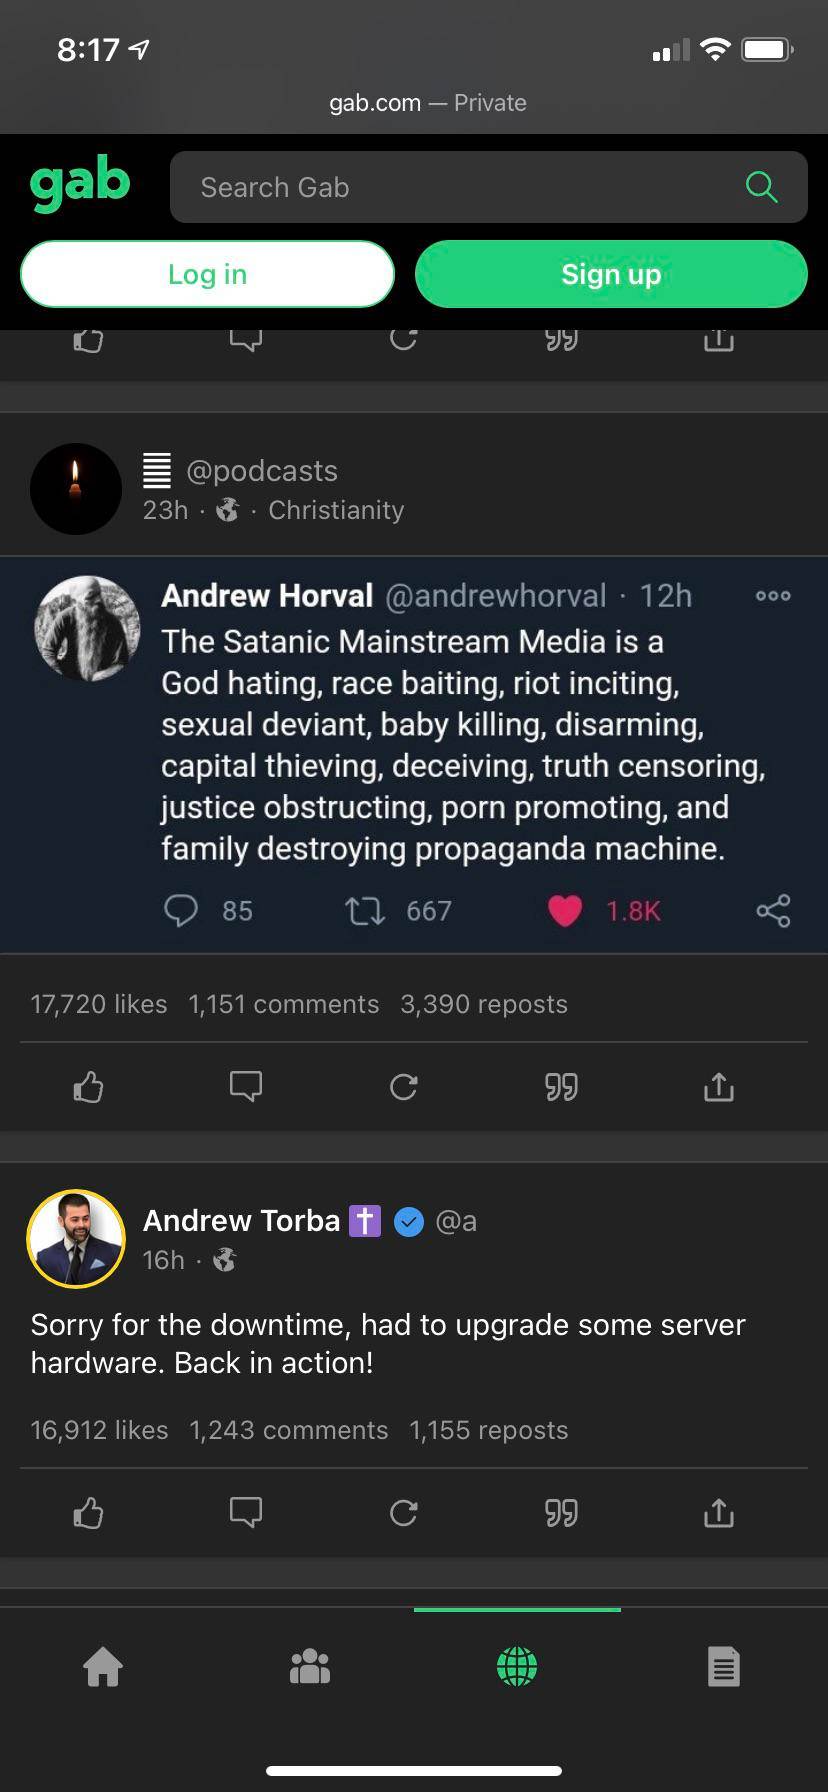Viewport: 828px width, 1792px height.
Task: Repost the @podcasts Christianity post
Action: (404, 1087)
